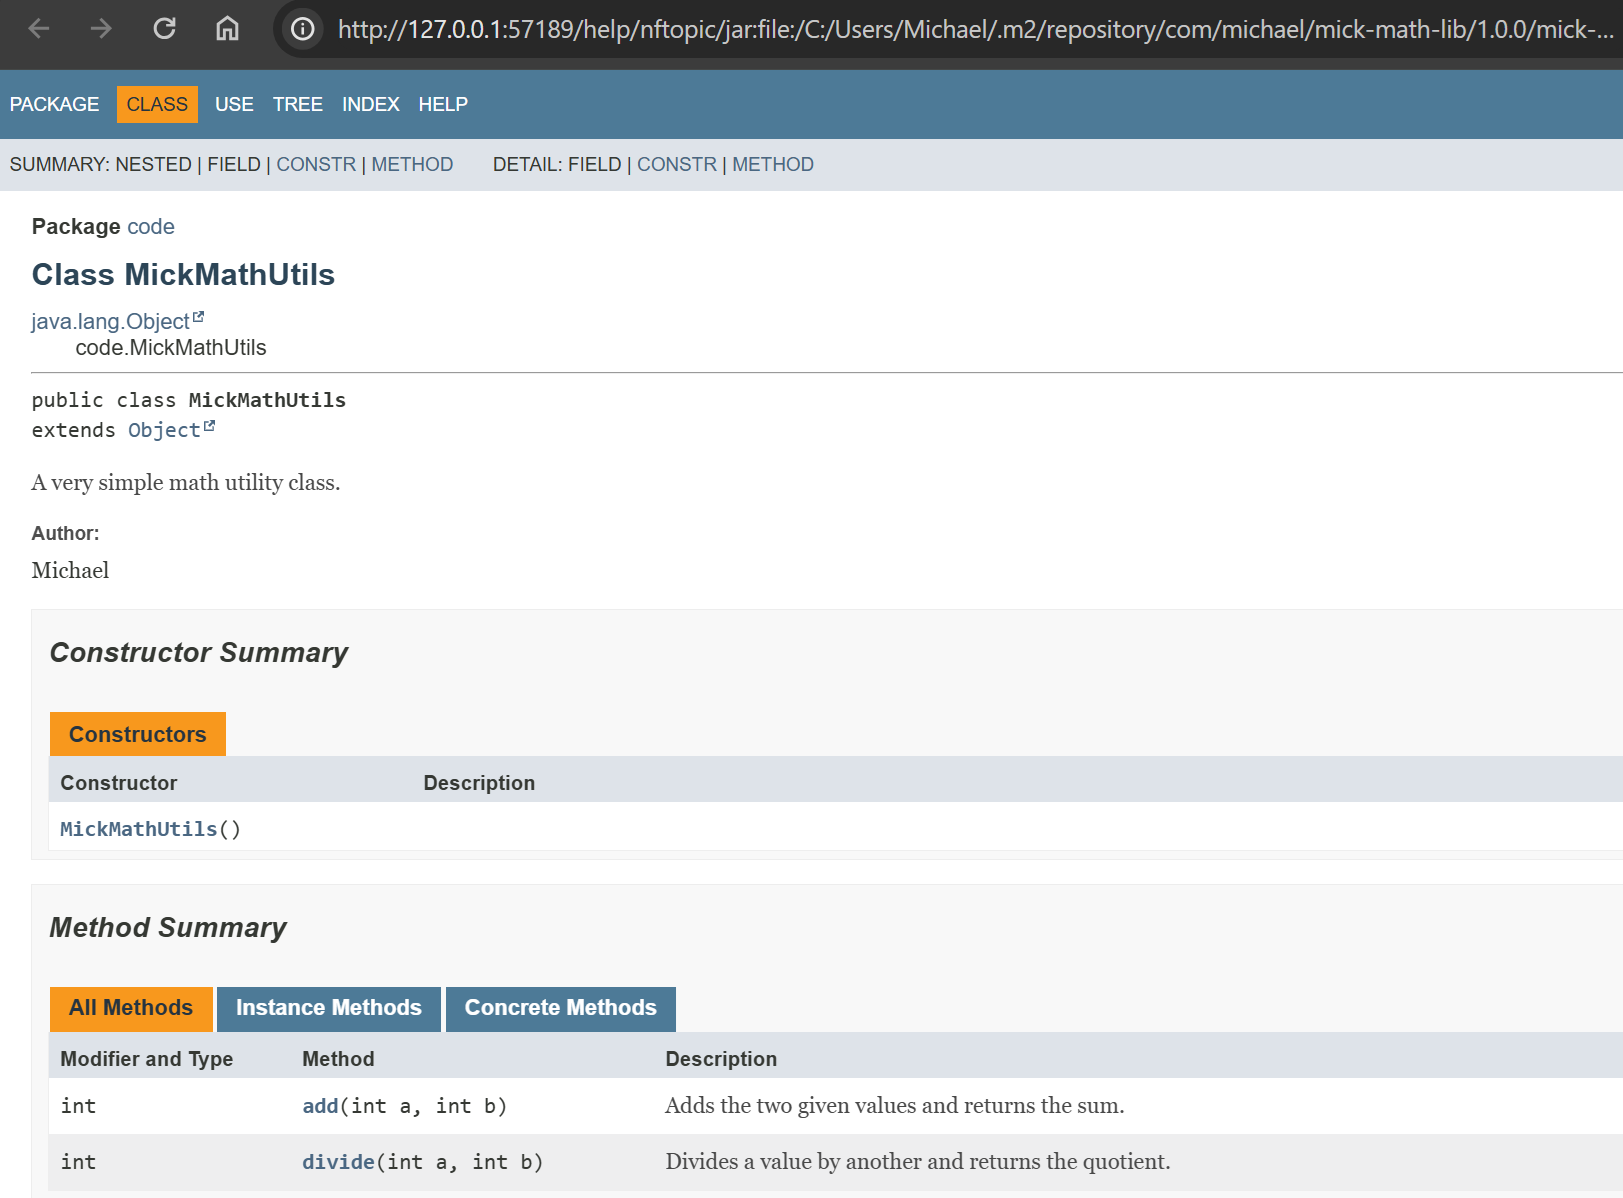Follow the Object link after 'extends'
Screen dimensions: 1623x1198
[164, 430]
